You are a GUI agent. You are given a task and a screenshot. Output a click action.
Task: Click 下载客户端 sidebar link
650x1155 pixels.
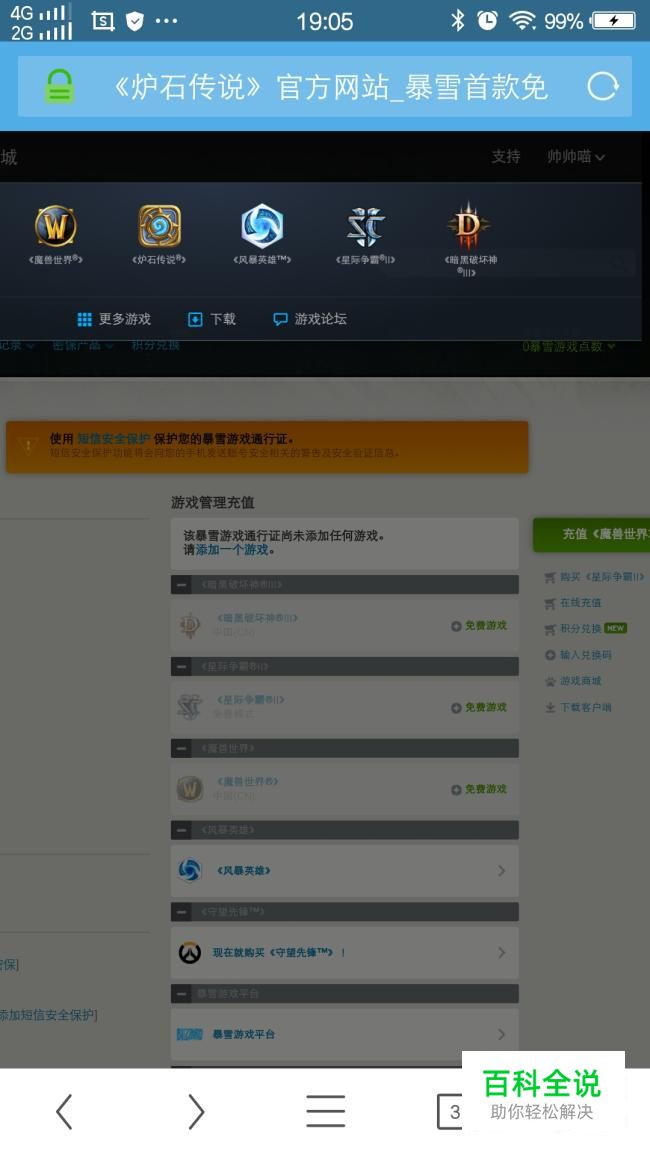[x=578, y=707]
